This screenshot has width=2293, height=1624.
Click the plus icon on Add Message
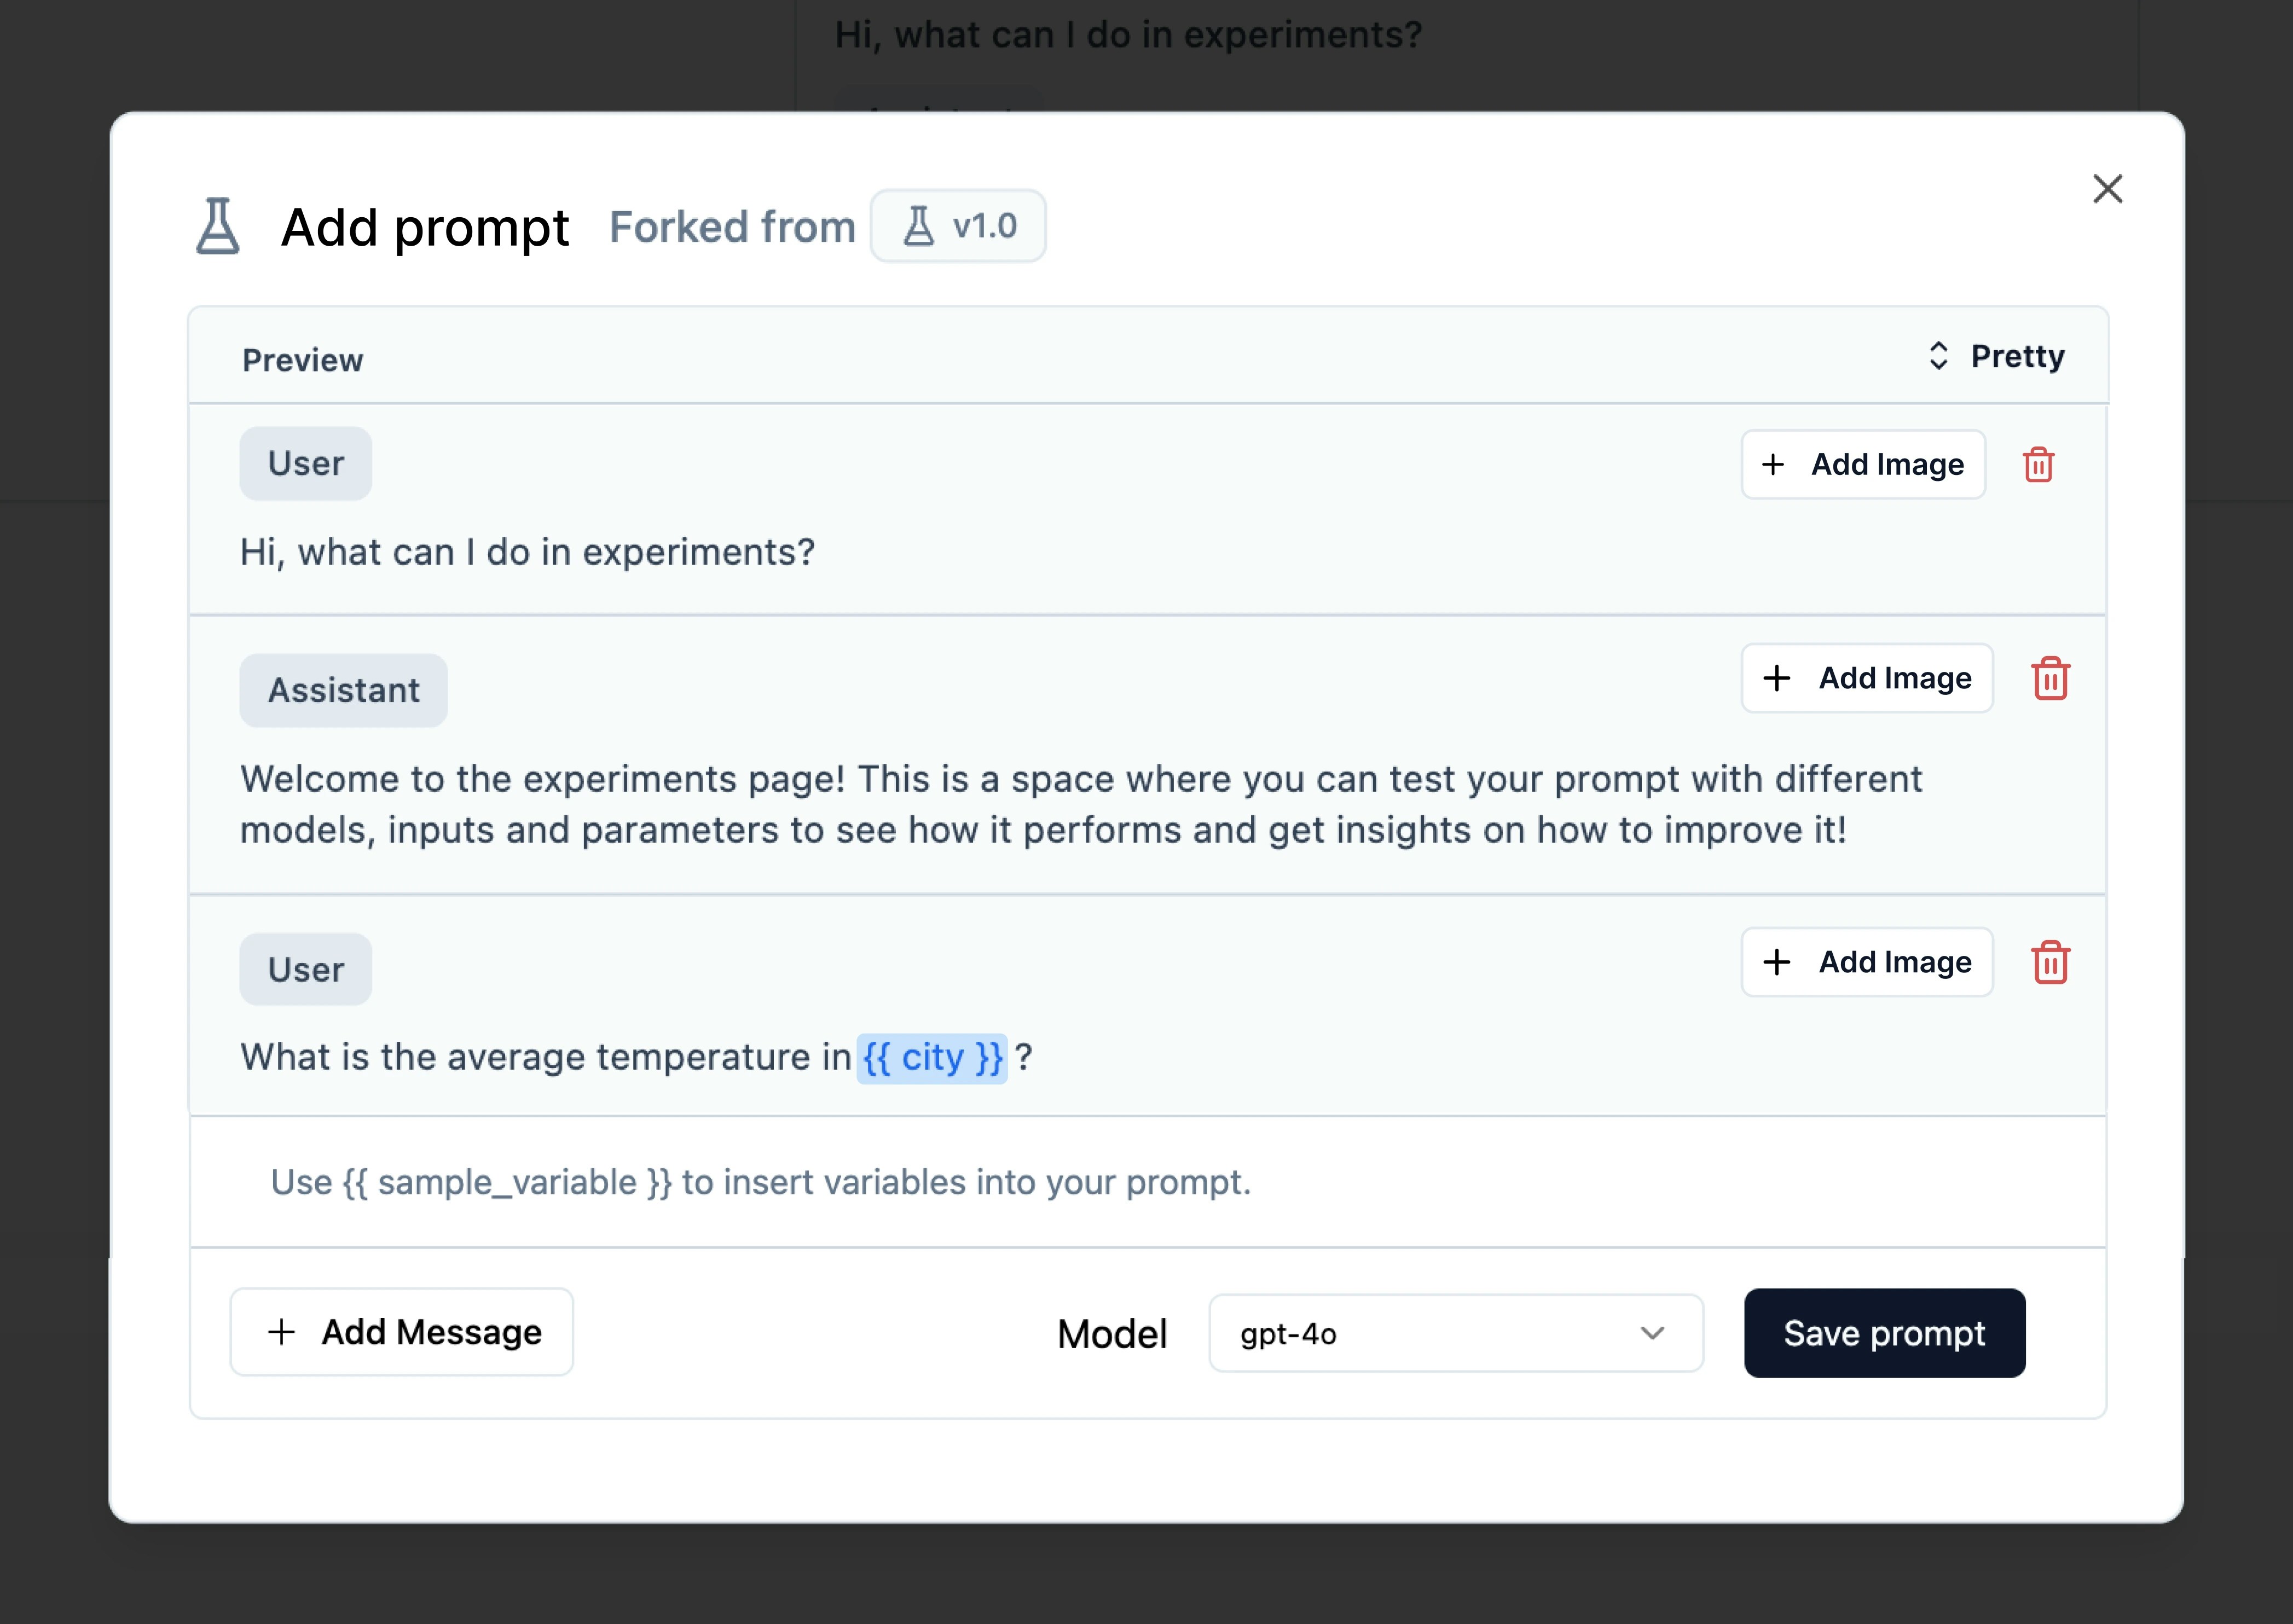click(x=281, y=1332)
